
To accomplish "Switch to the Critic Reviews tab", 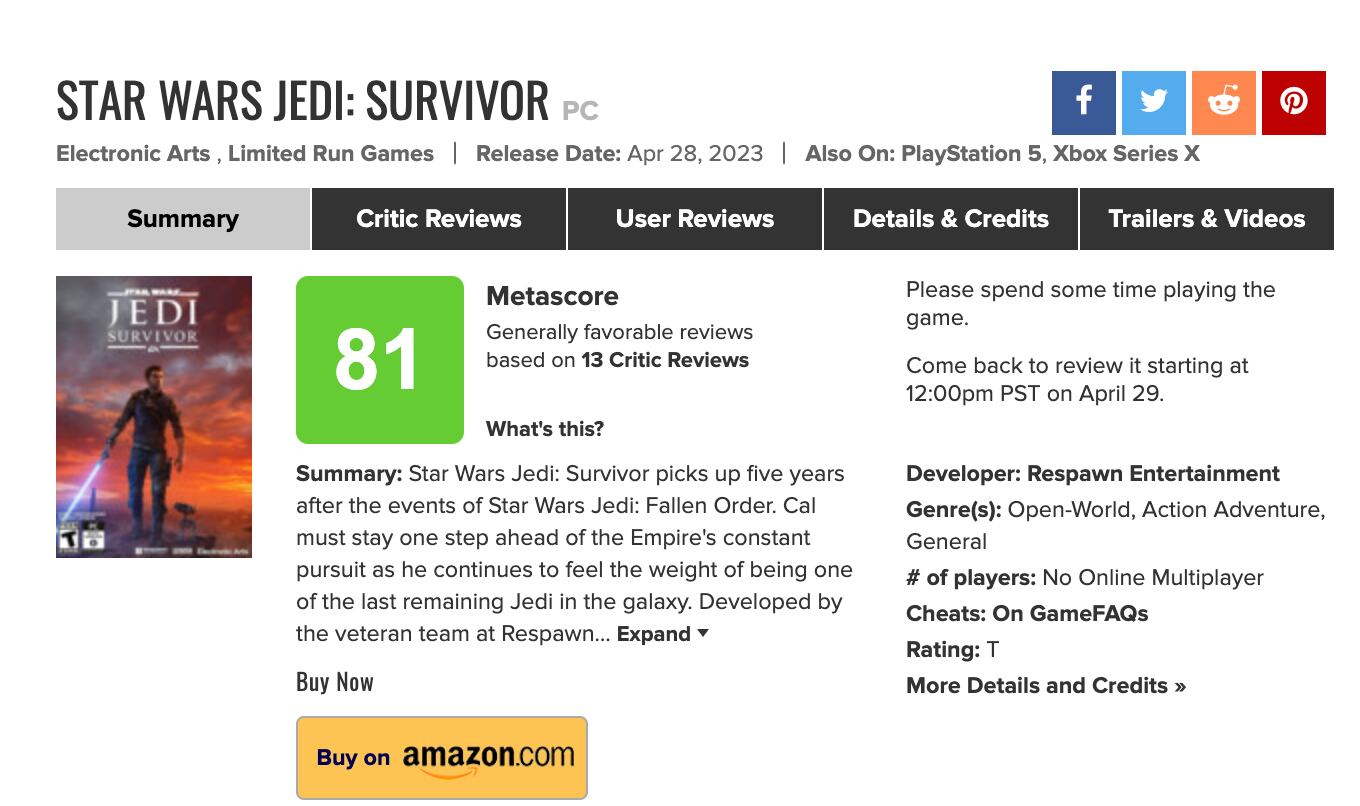I will pos(438,218).
